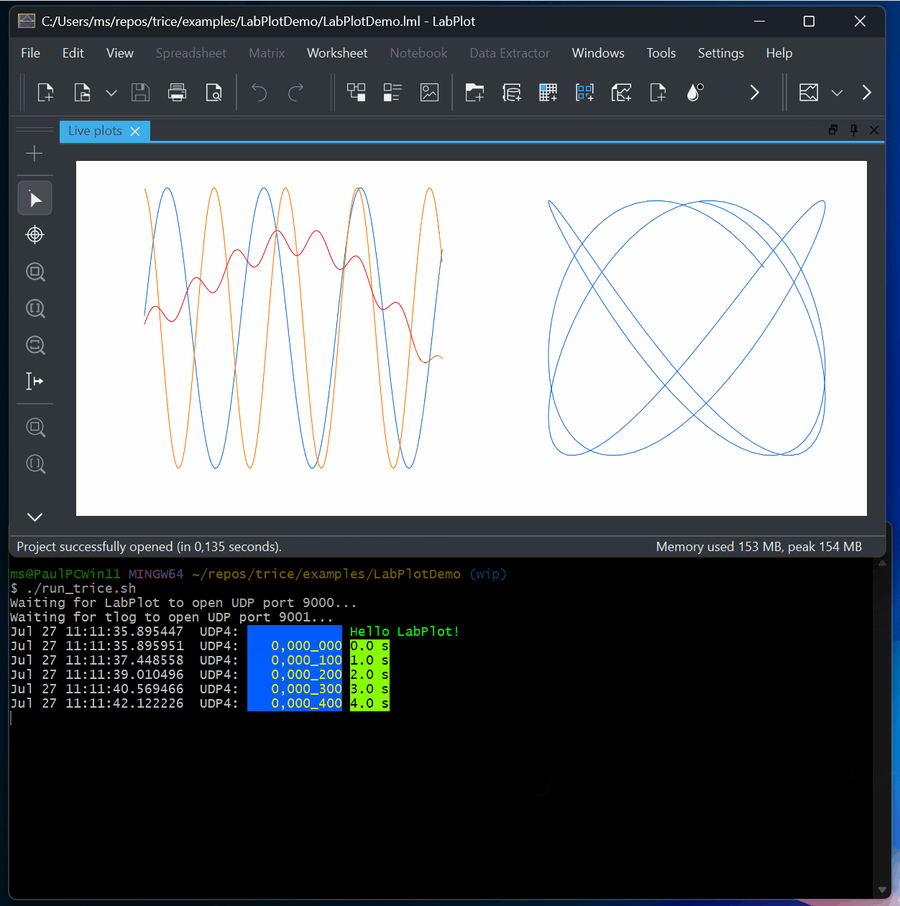Select the sine wave time-series plot
900x906 pixels.
point(293,328)
